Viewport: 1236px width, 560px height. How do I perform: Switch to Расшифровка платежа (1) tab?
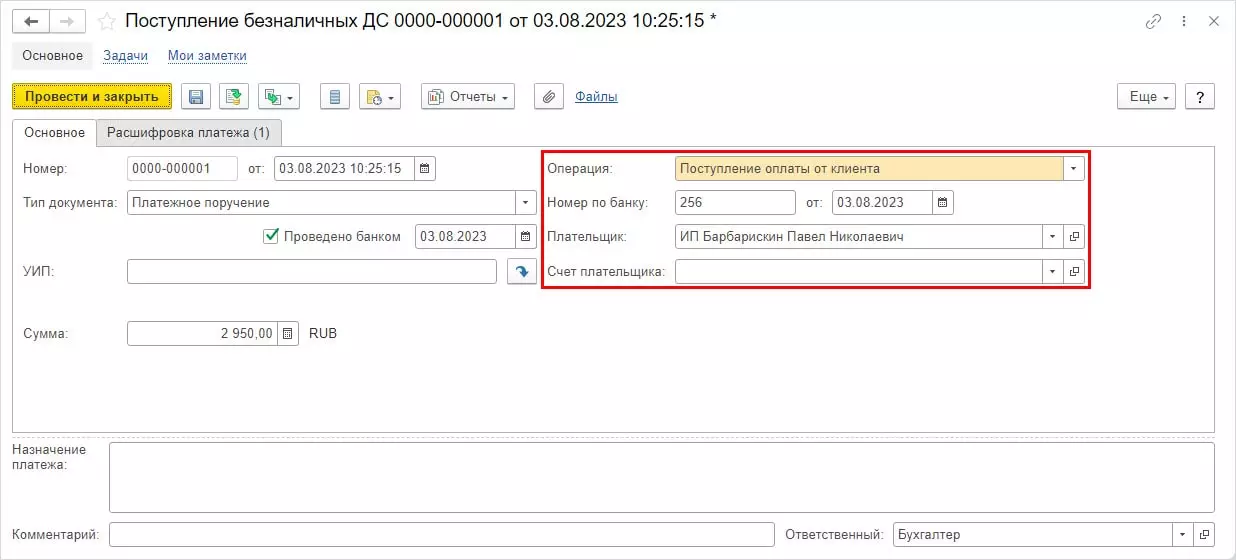189,132
